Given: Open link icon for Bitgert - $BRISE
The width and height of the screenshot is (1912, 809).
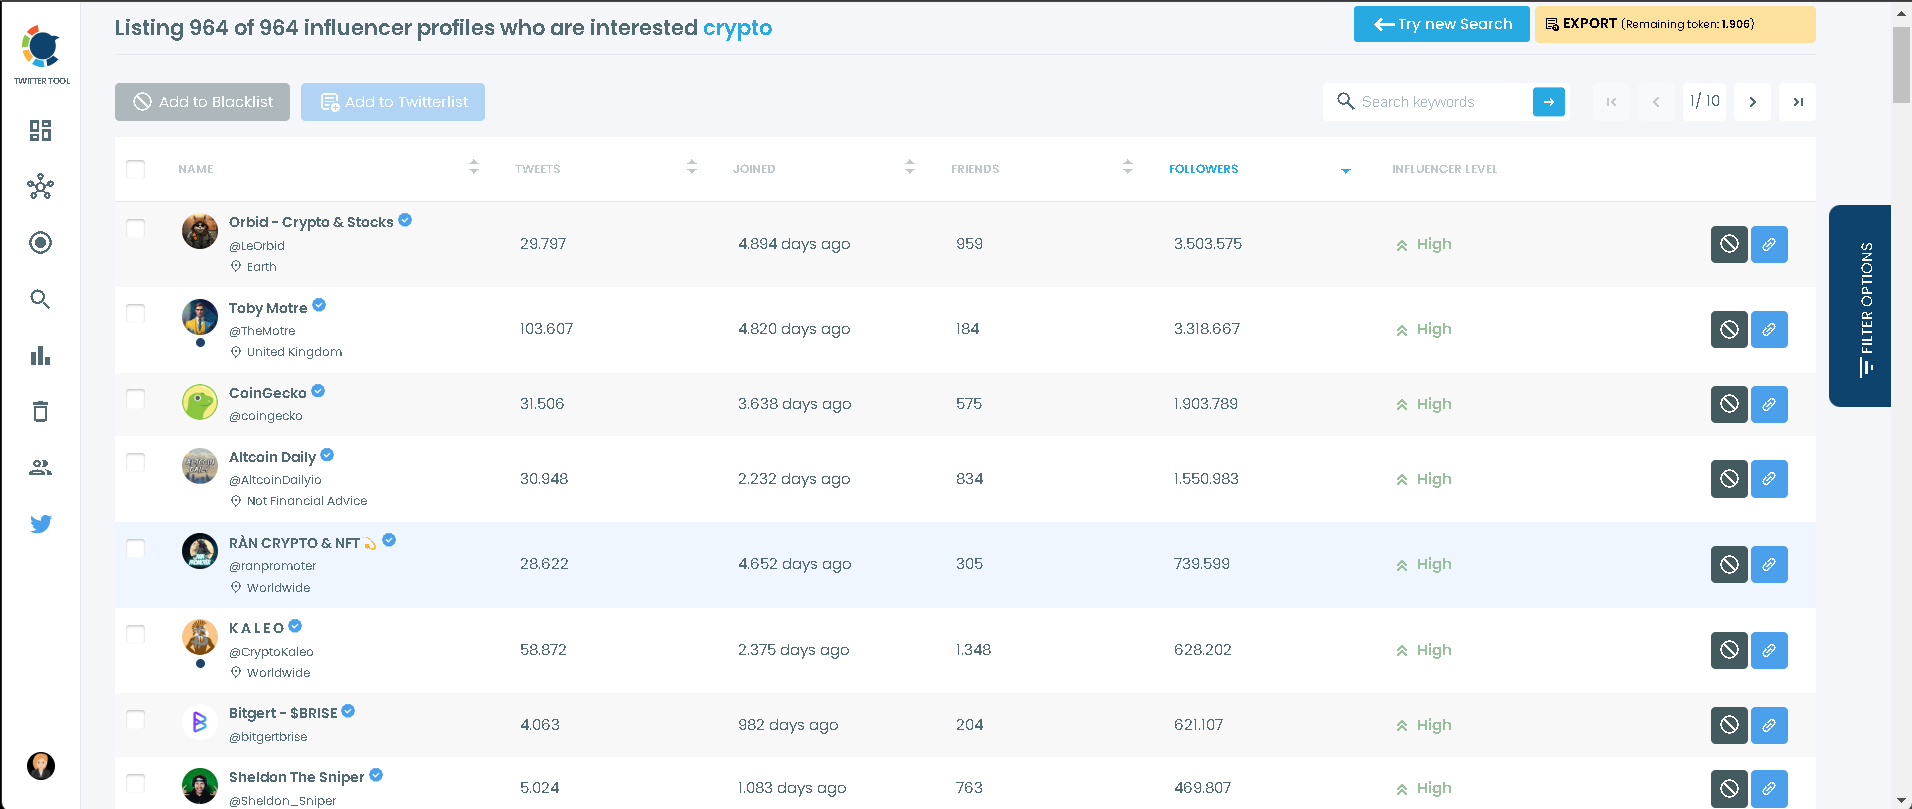Looking at the screenshot, I should [x=1769, y=725].
